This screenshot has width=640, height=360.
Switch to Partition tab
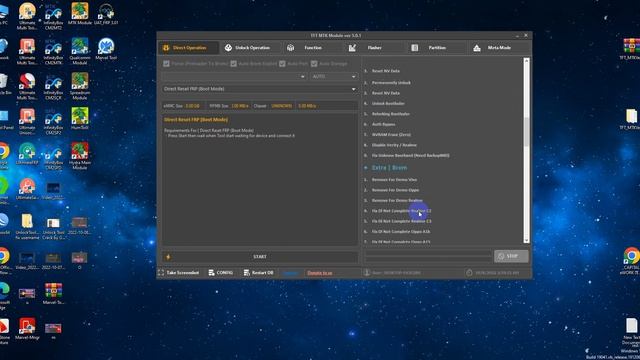[x=437, y=48]
